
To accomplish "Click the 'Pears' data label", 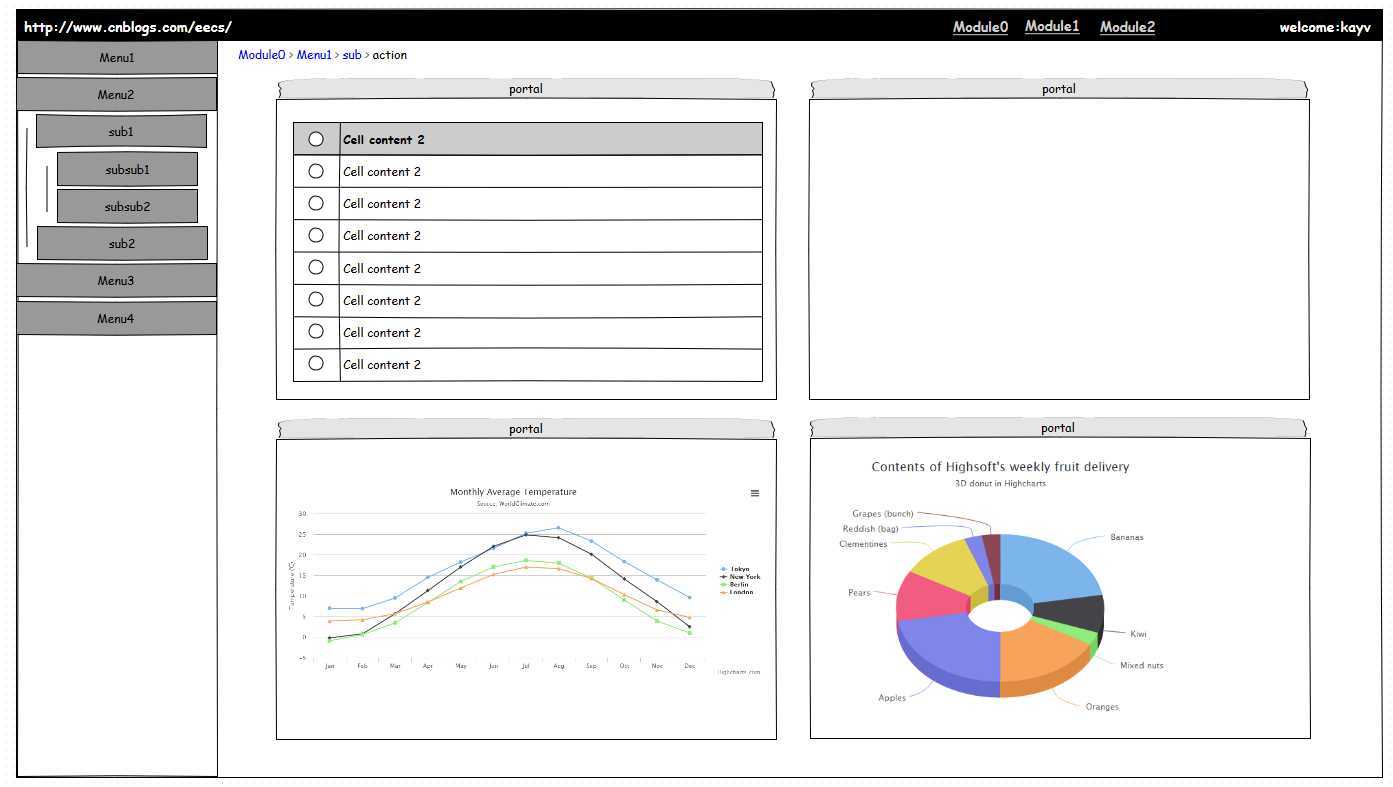I will (859, 593).
